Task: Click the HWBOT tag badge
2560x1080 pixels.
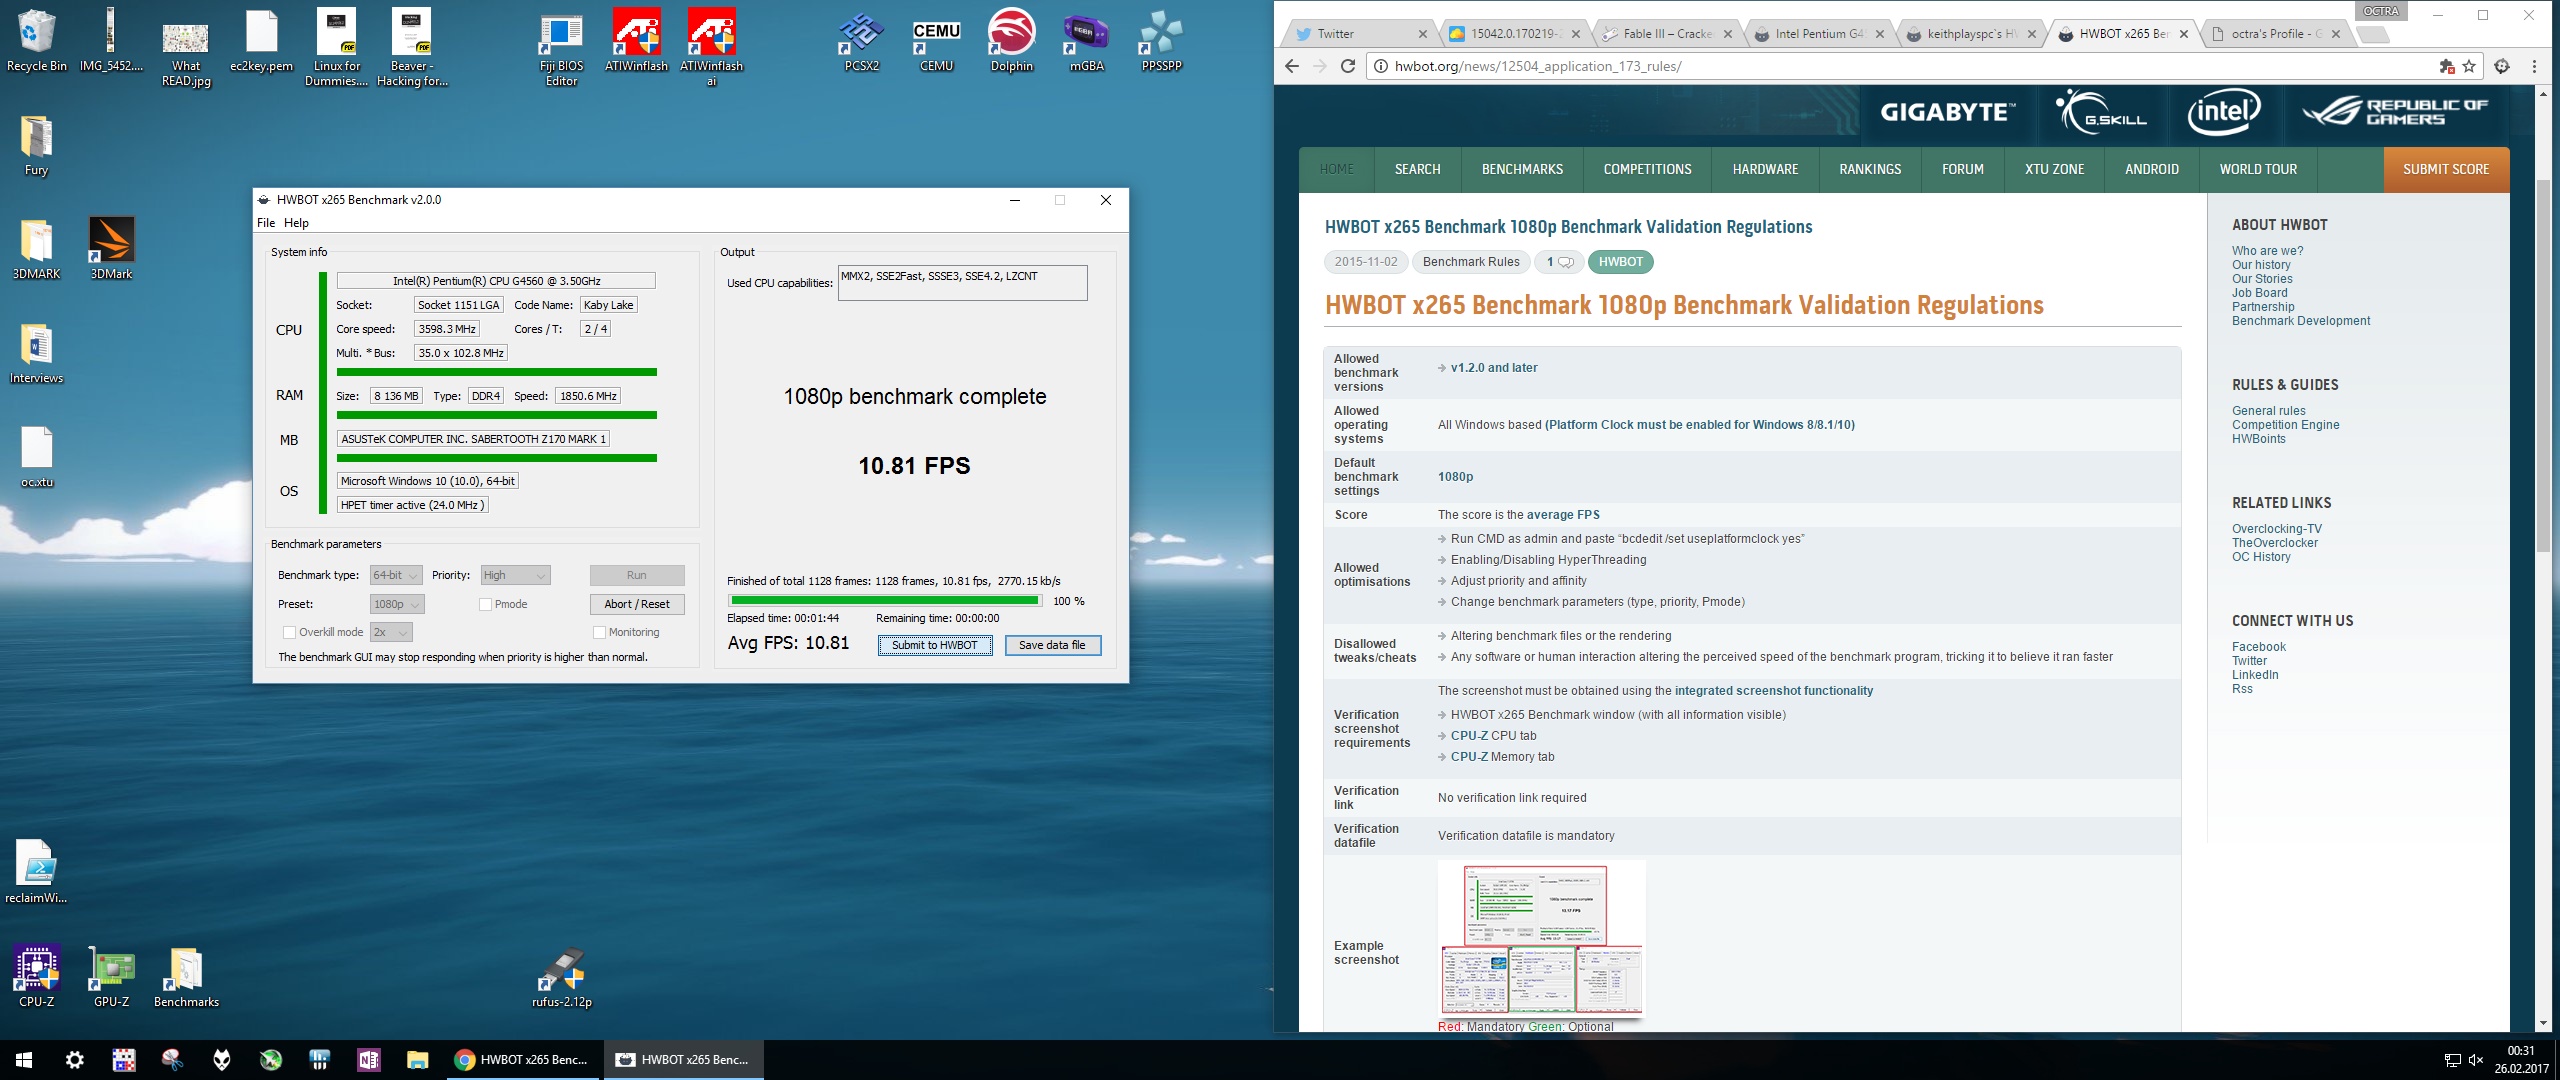Action: [x=1620, y=262]
